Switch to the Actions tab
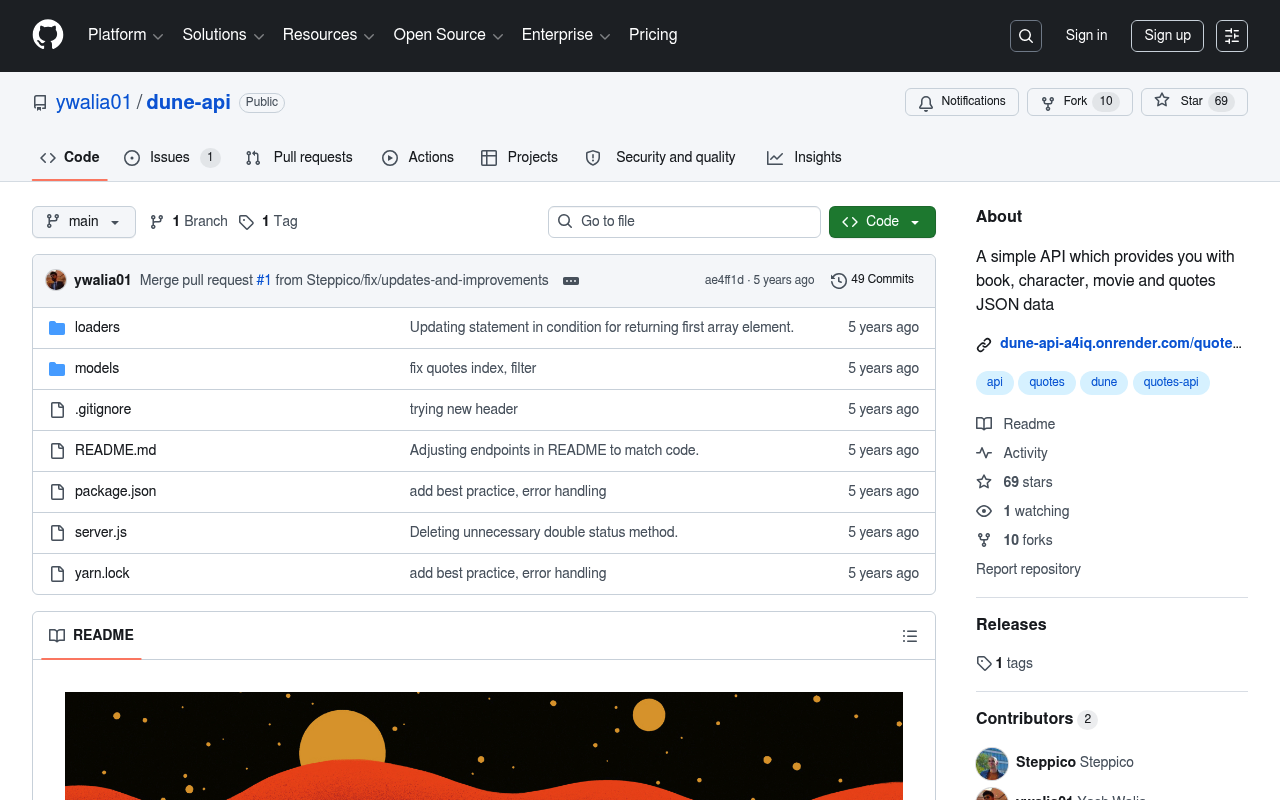 pos(418,158)
